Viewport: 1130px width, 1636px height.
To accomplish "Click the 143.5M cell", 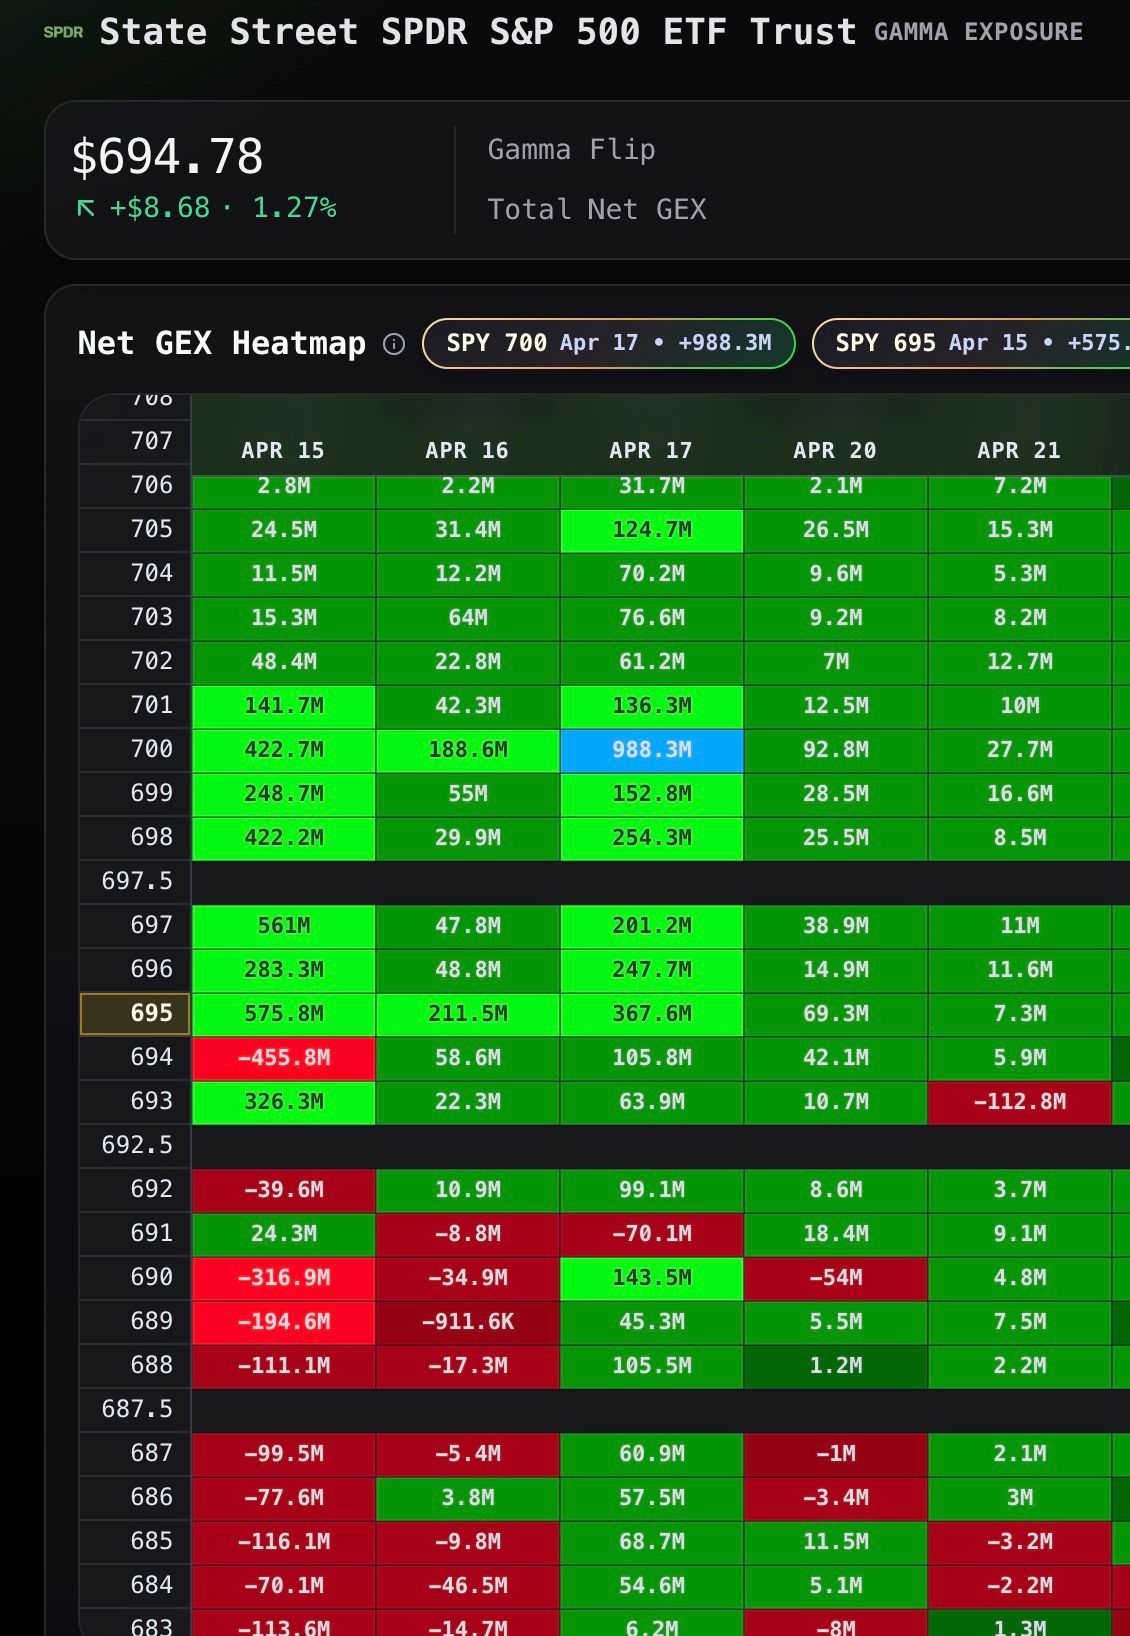I will (x=652, y=1278).
